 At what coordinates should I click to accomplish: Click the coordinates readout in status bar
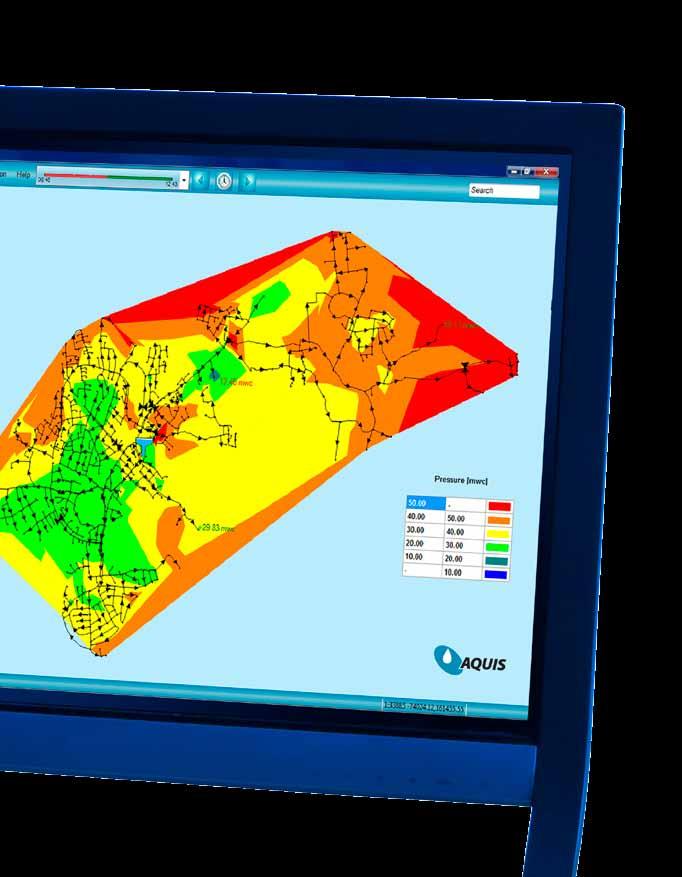tap(424, 707)
